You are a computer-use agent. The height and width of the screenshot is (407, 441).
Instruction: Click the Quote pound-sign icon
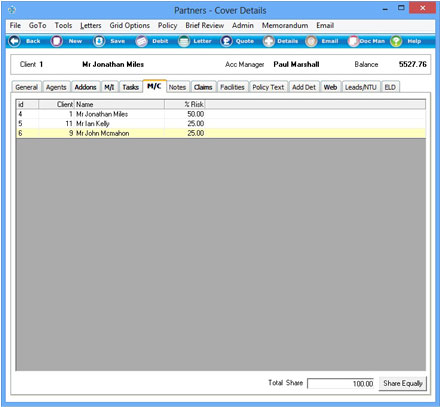[226, 41]
